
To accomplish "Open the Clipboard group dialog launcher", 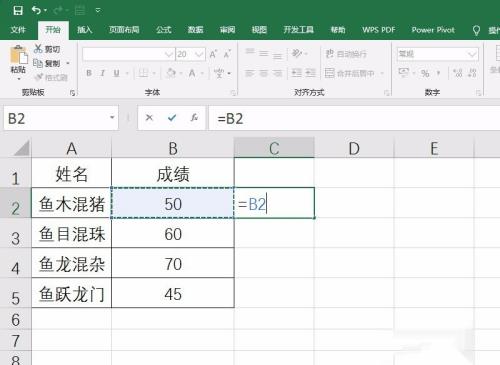I will [x=73, y=93].
